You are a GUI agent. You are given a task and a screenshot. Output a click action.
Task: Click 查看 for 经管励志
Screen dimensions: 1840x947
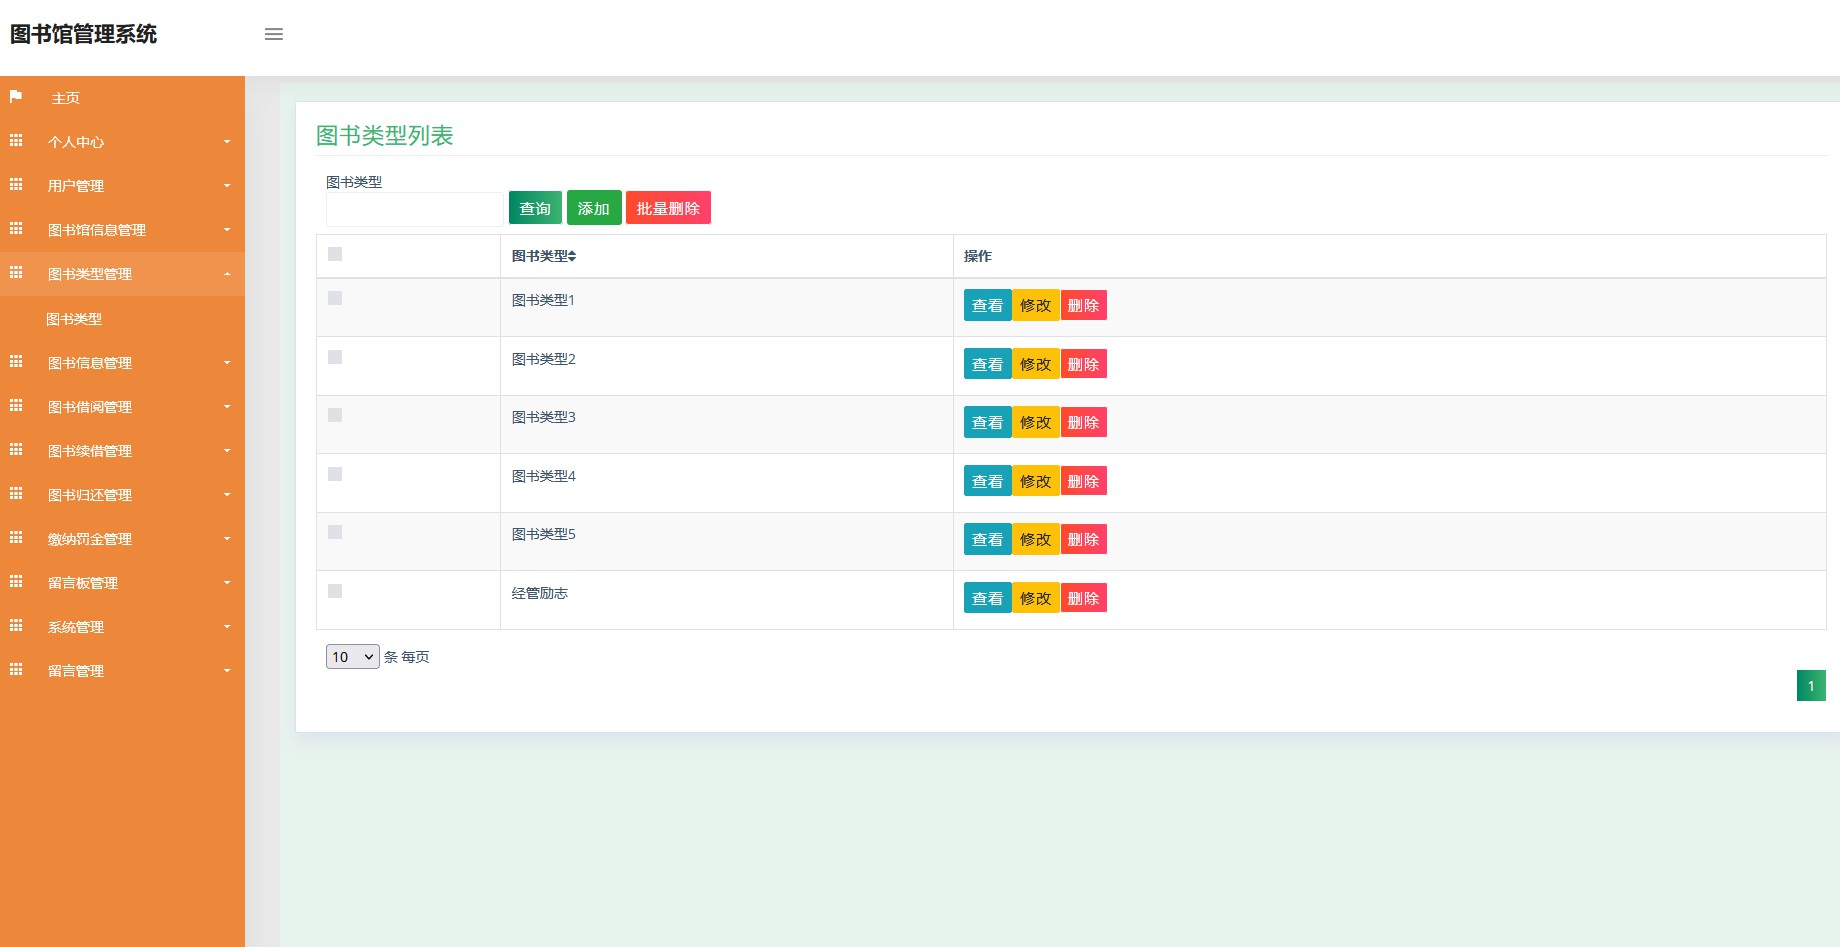tap(987, 598)
